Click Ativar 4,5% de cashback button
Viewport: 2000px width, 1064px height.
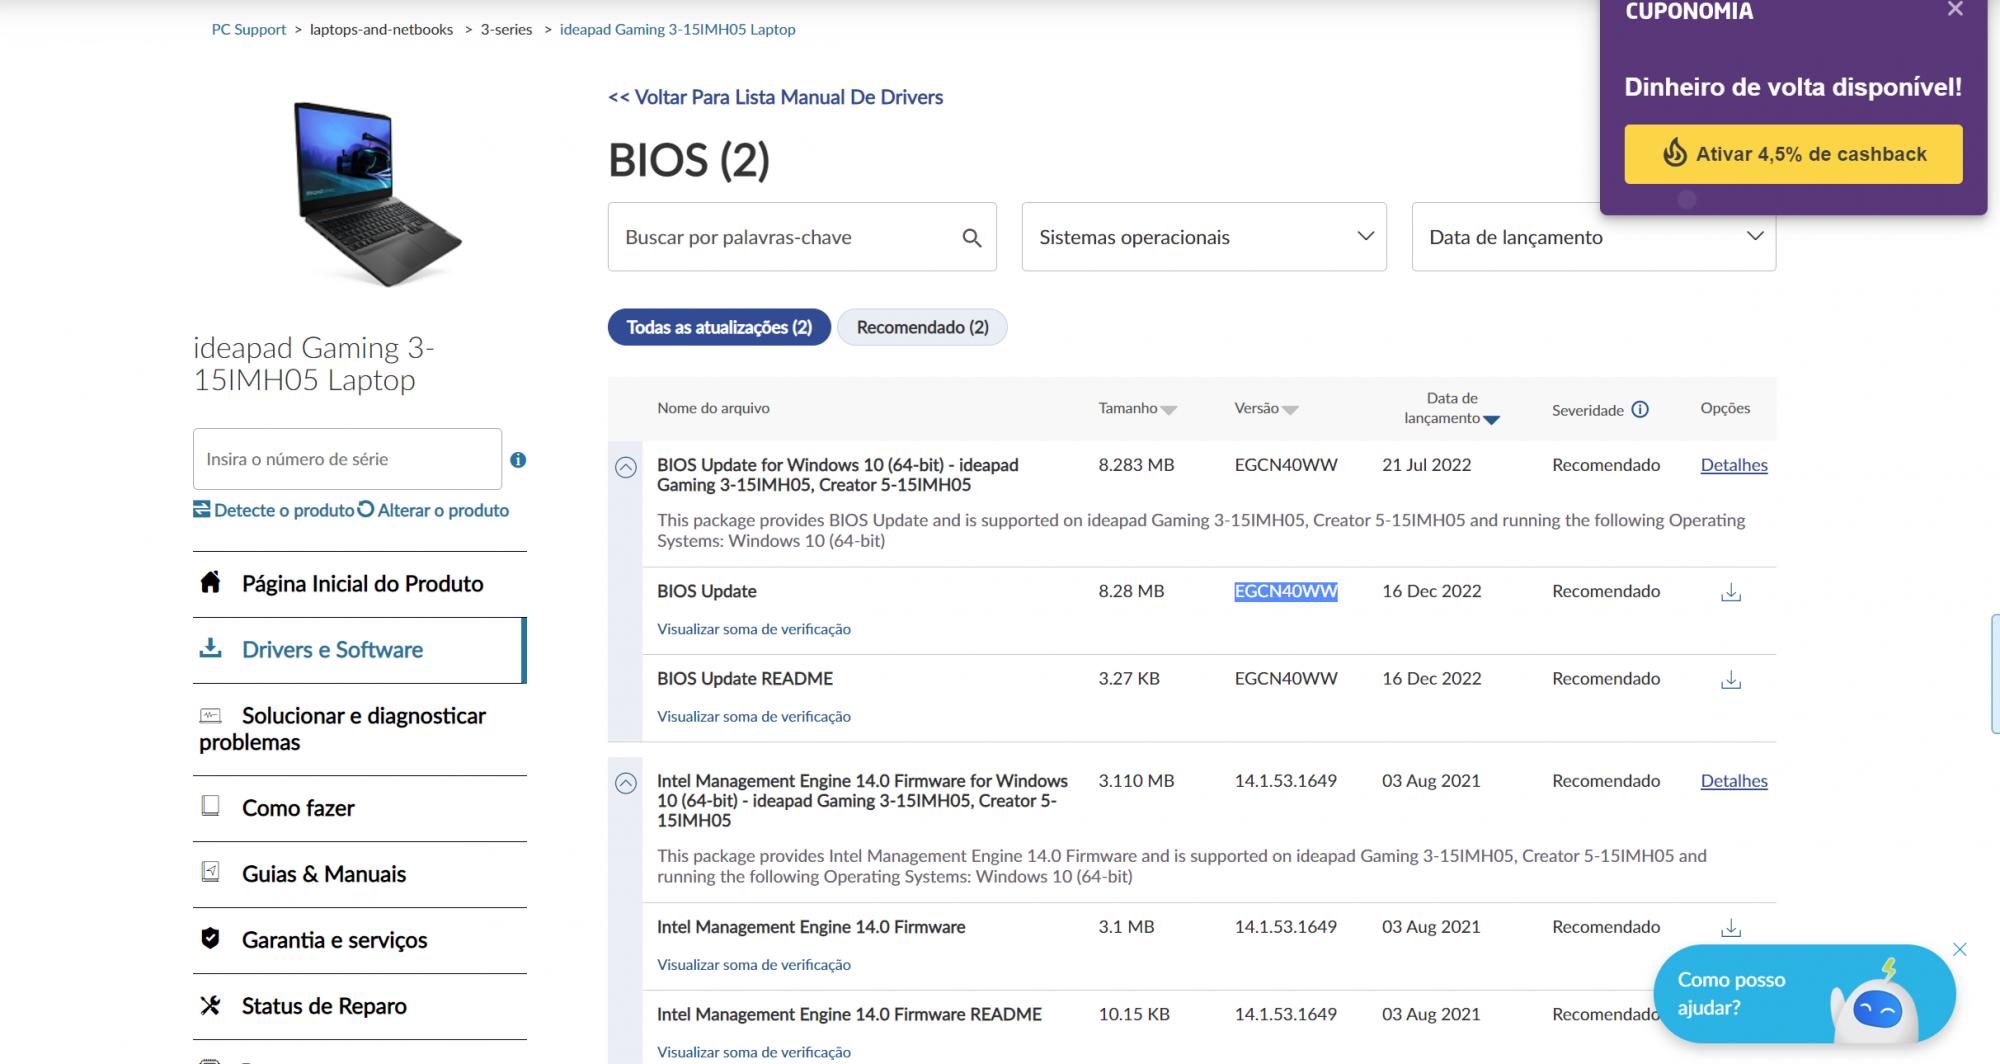(x=1793, y=154)
